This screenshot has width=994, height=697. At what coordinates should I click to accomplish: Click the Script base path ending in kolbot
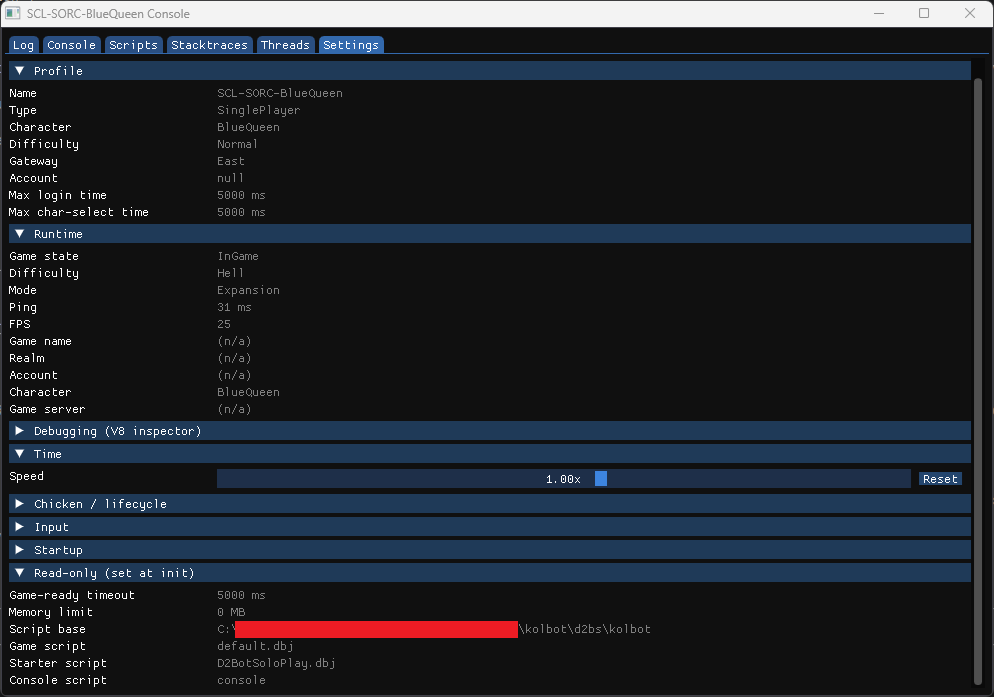point(434,629)
